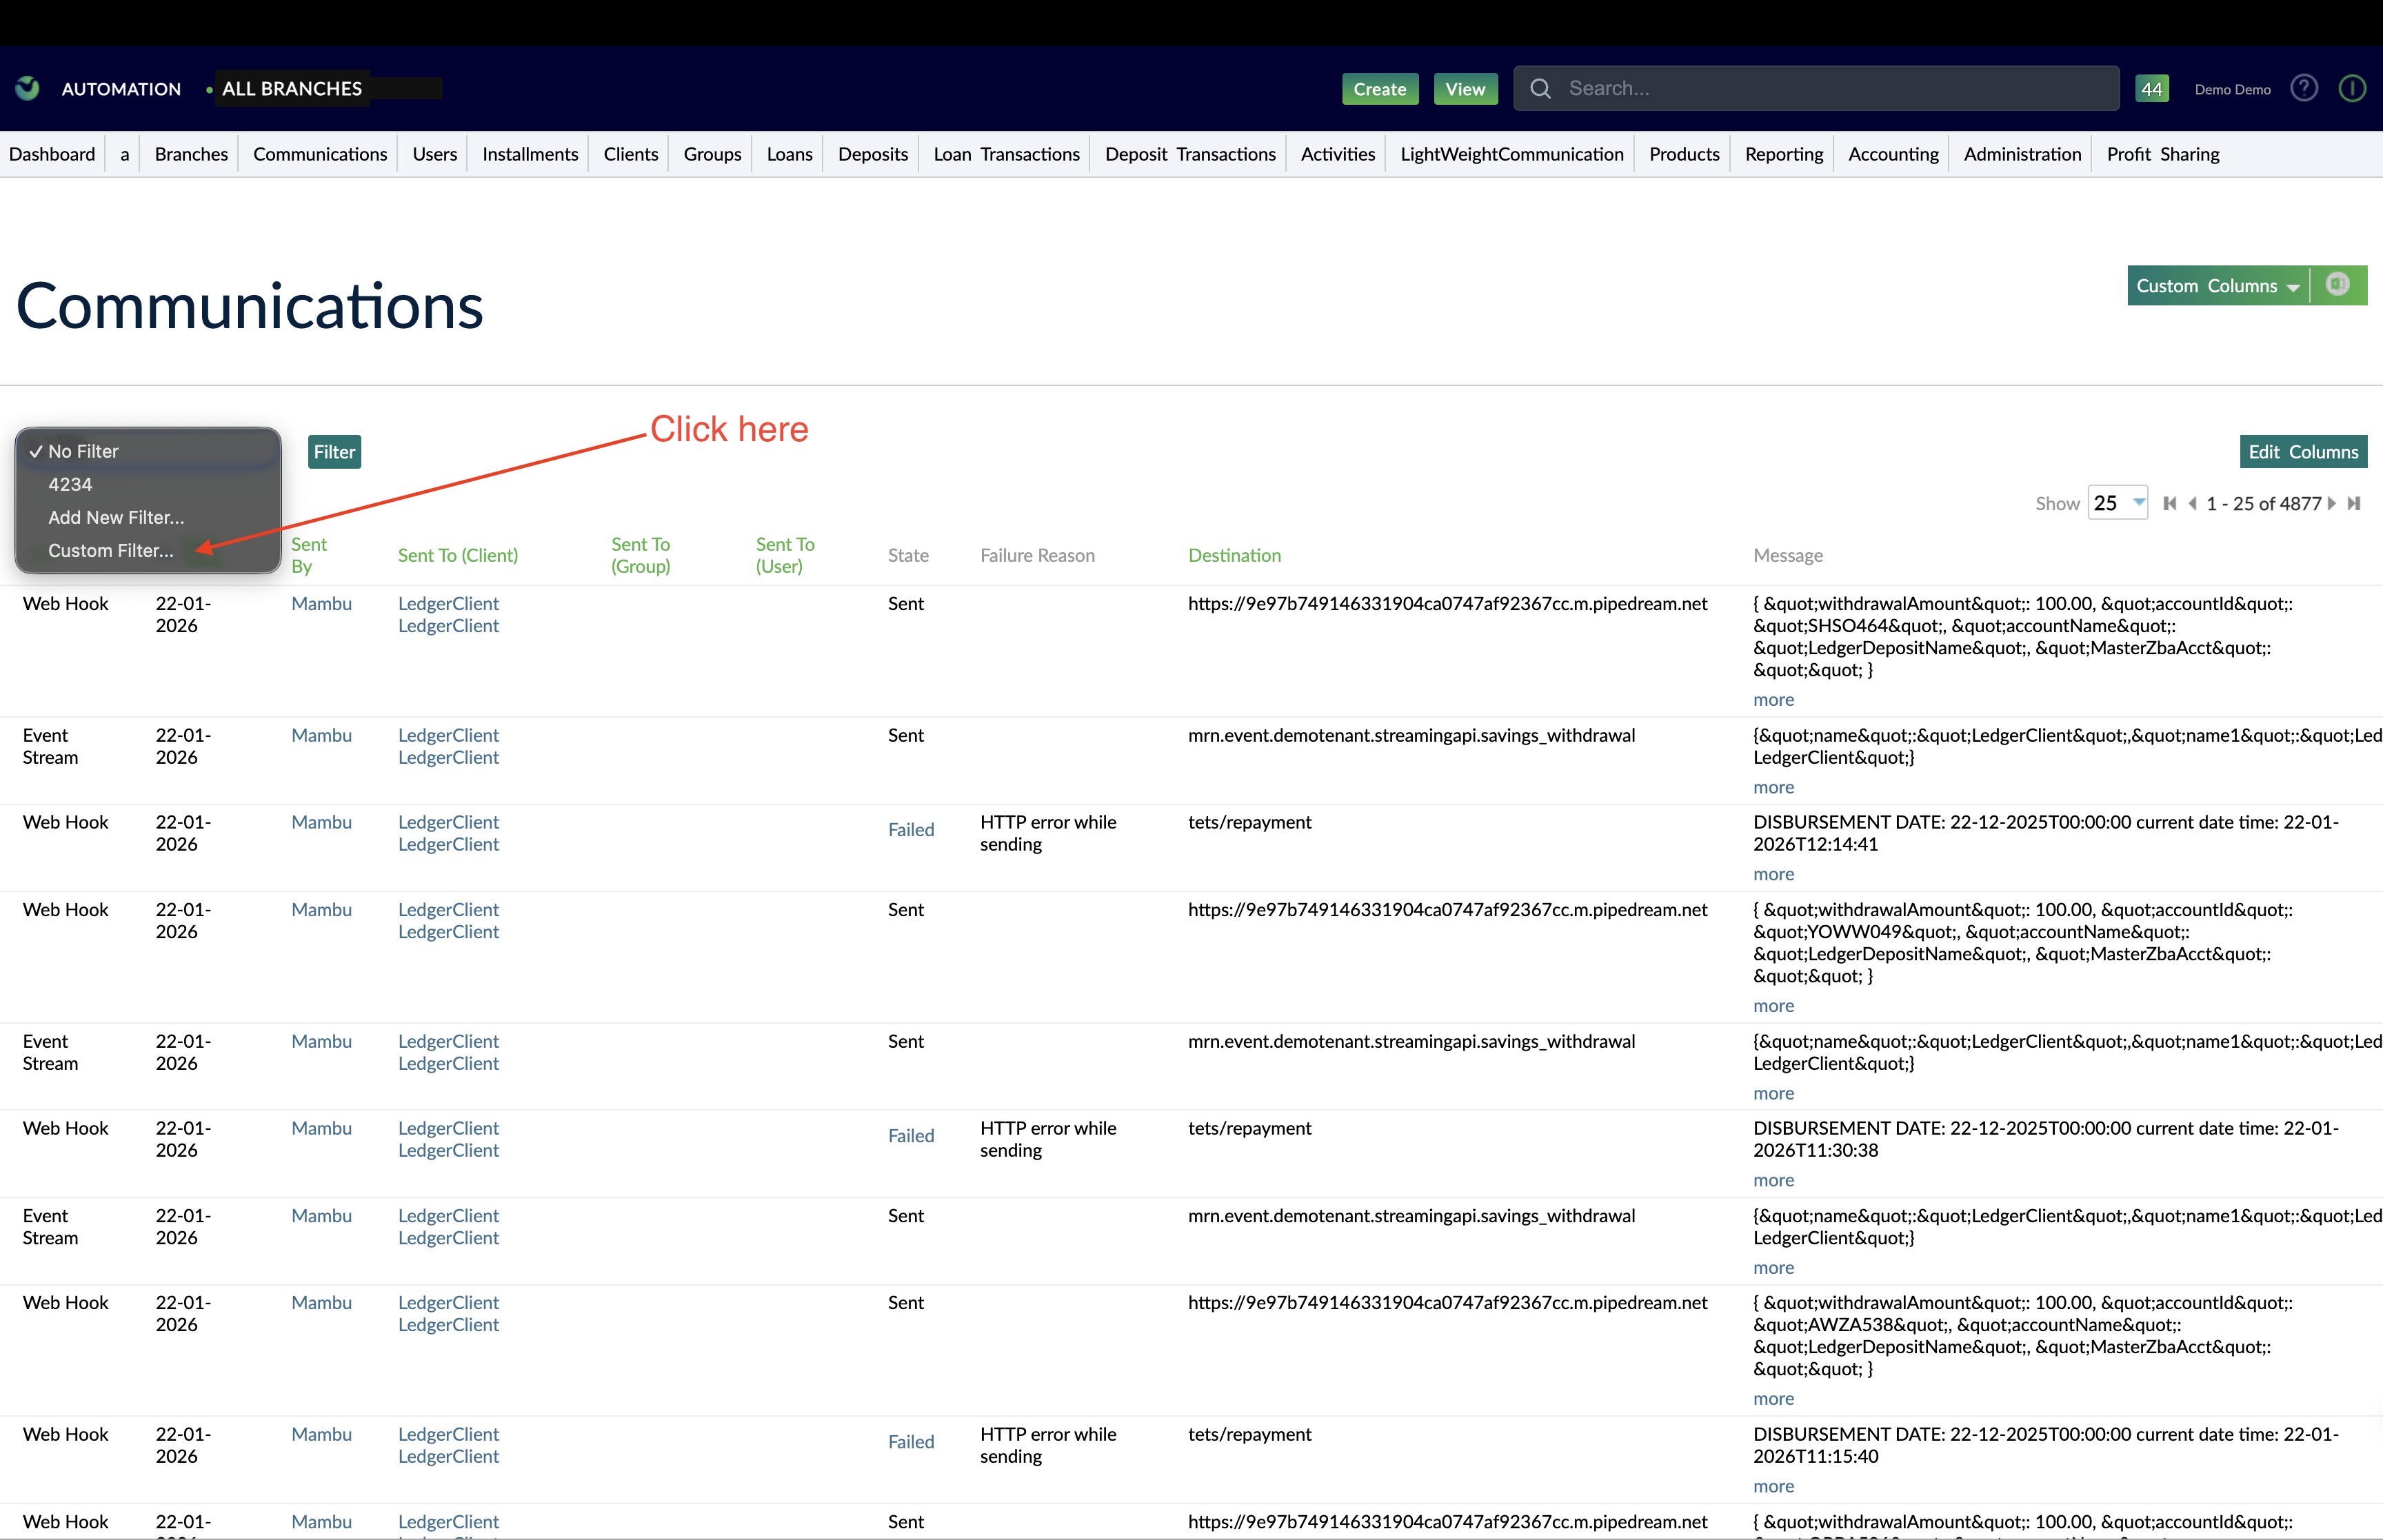This screenshot has height=1540, width=2383.
Task: Select the 4234 saved filter
Action: point(70,484)
